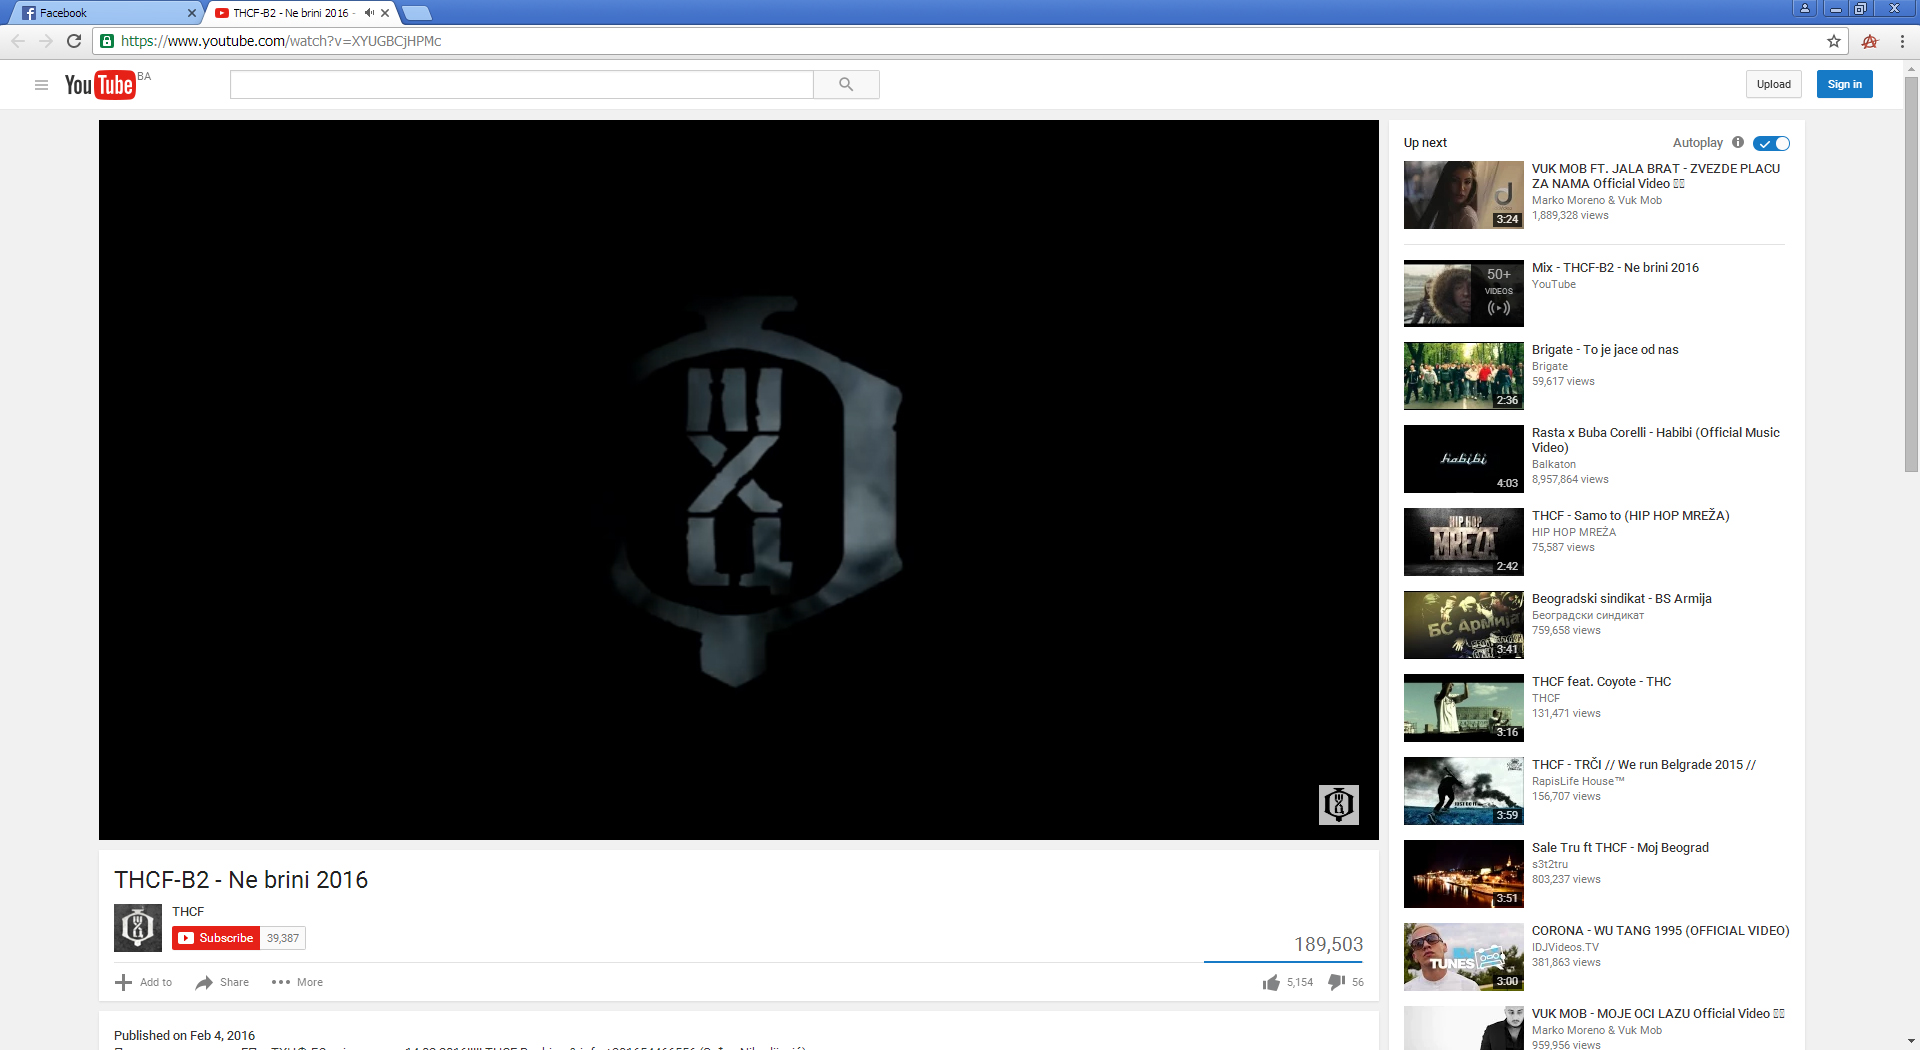Click the Autoplay info icon
This screenshot has height=1050, width=1920.
1738,142
